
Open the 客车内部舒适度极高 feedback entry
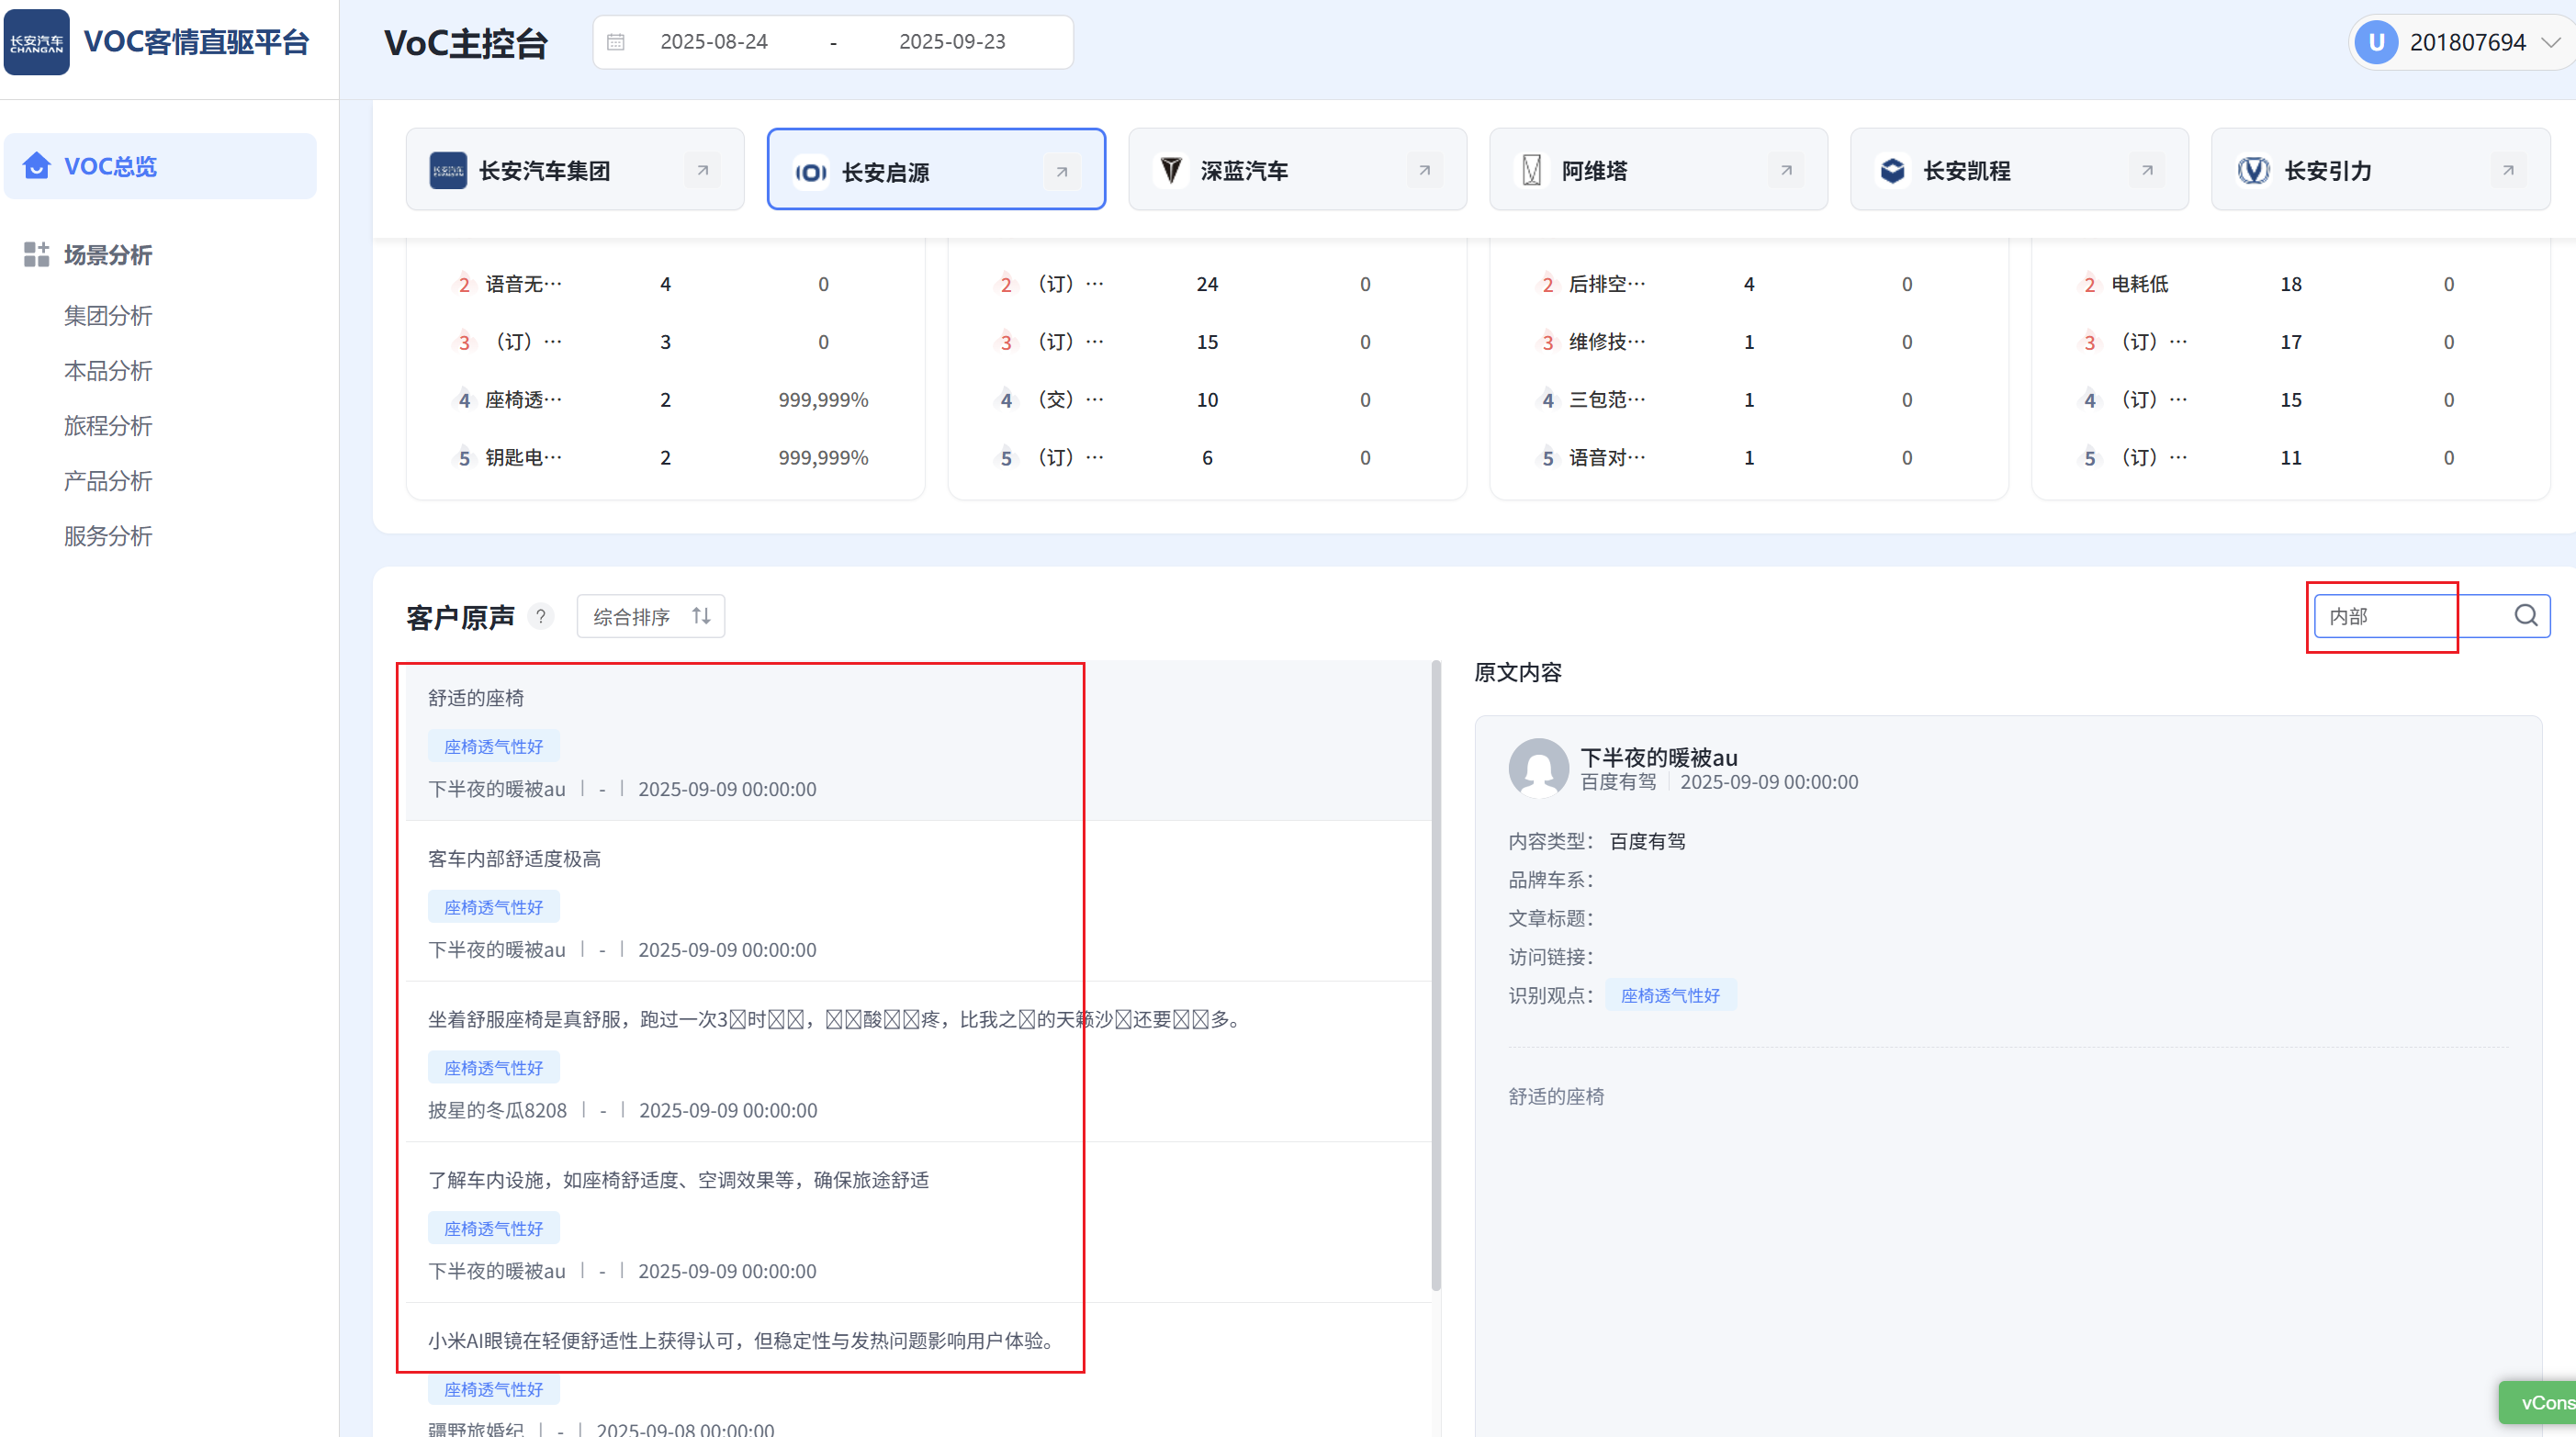[x=514, y=859]
